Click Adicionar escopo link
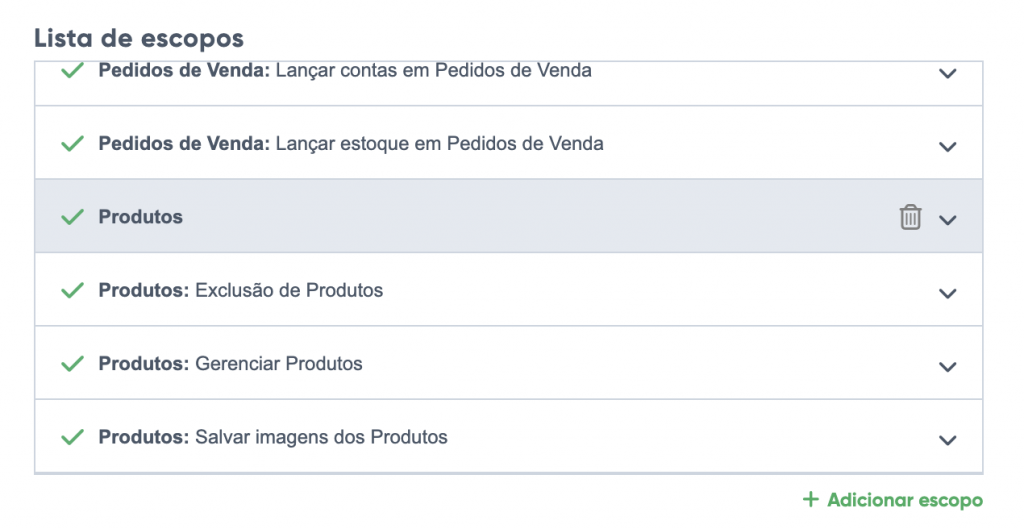 904,499
